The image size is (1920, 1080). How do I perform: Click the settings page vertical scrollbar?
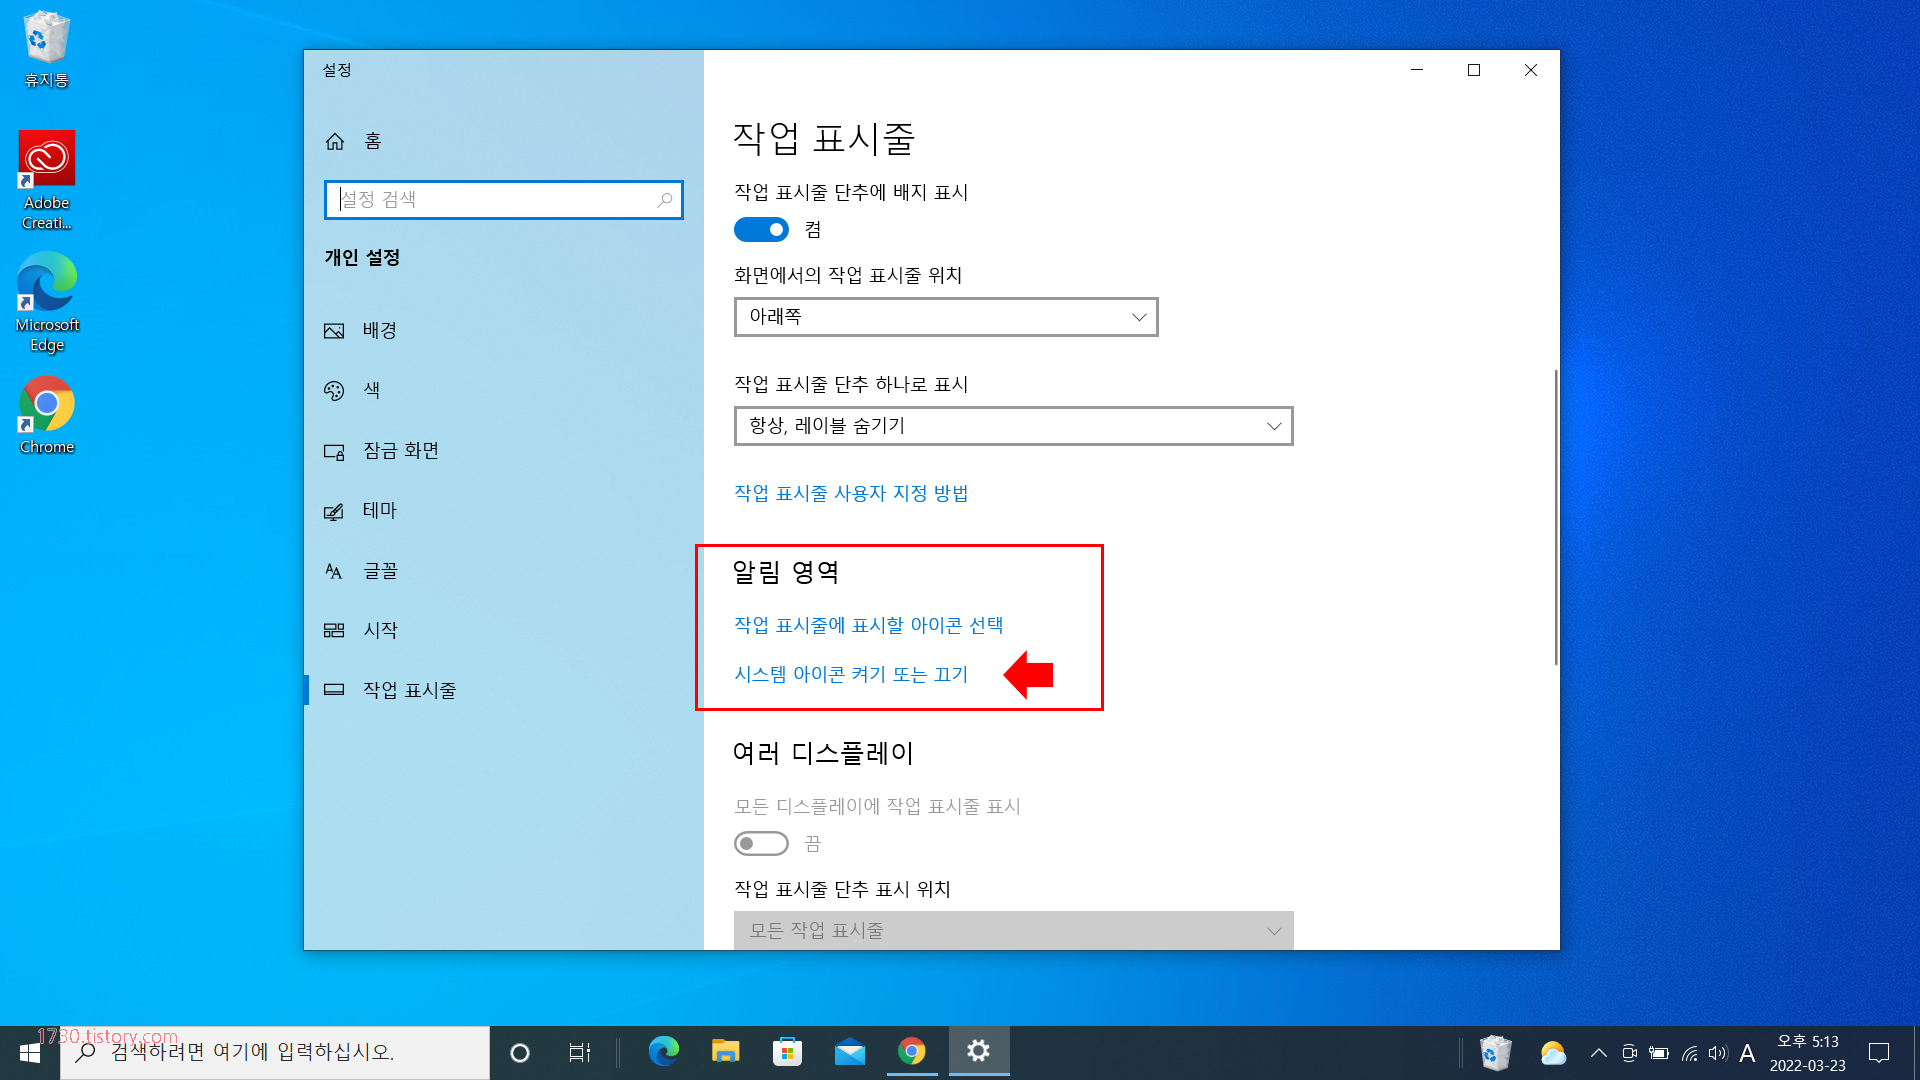(1556, 516)
